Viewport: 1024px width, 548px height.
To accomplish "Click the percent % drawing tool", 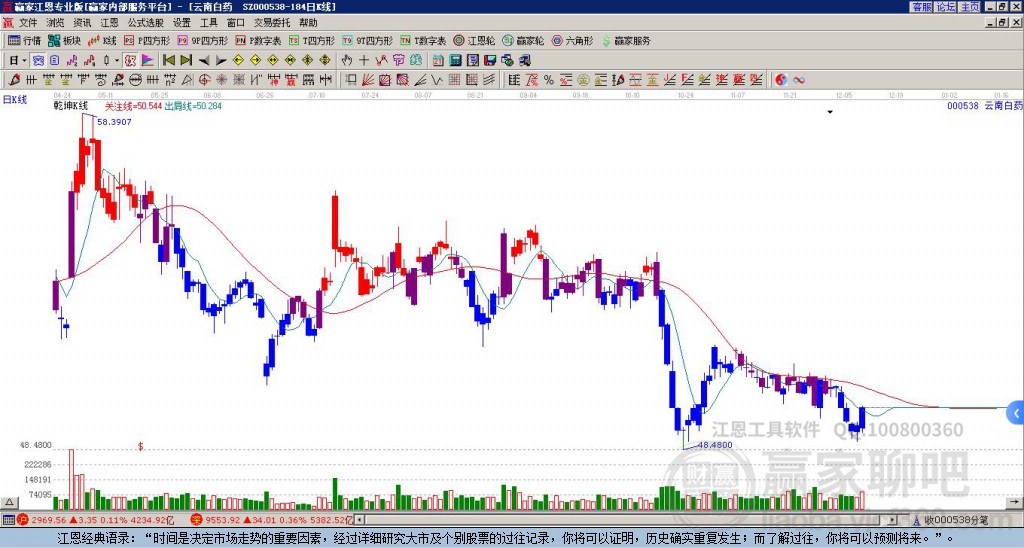I will tap(549, 80).
